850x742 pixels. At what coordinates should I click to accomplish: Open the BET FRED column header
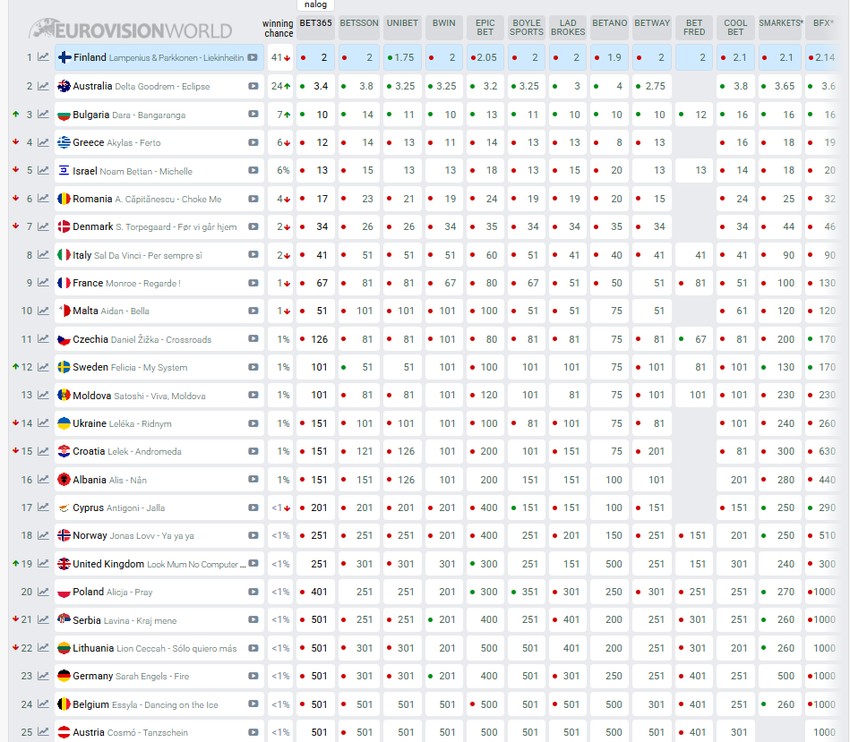(x=694, y=27)
